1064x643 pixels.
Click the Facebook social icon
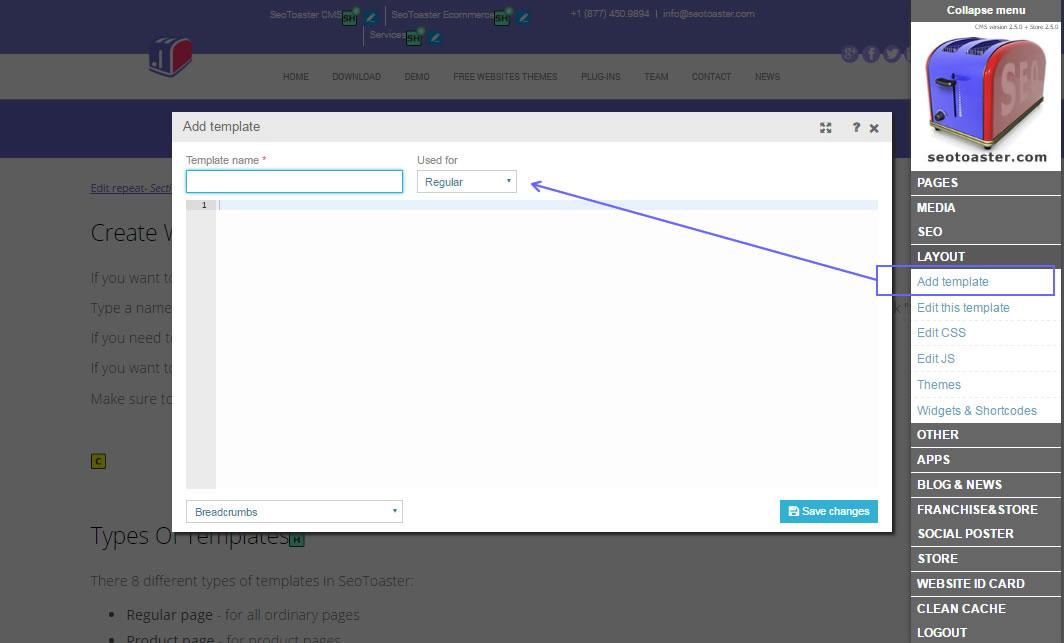pos(871,54)
